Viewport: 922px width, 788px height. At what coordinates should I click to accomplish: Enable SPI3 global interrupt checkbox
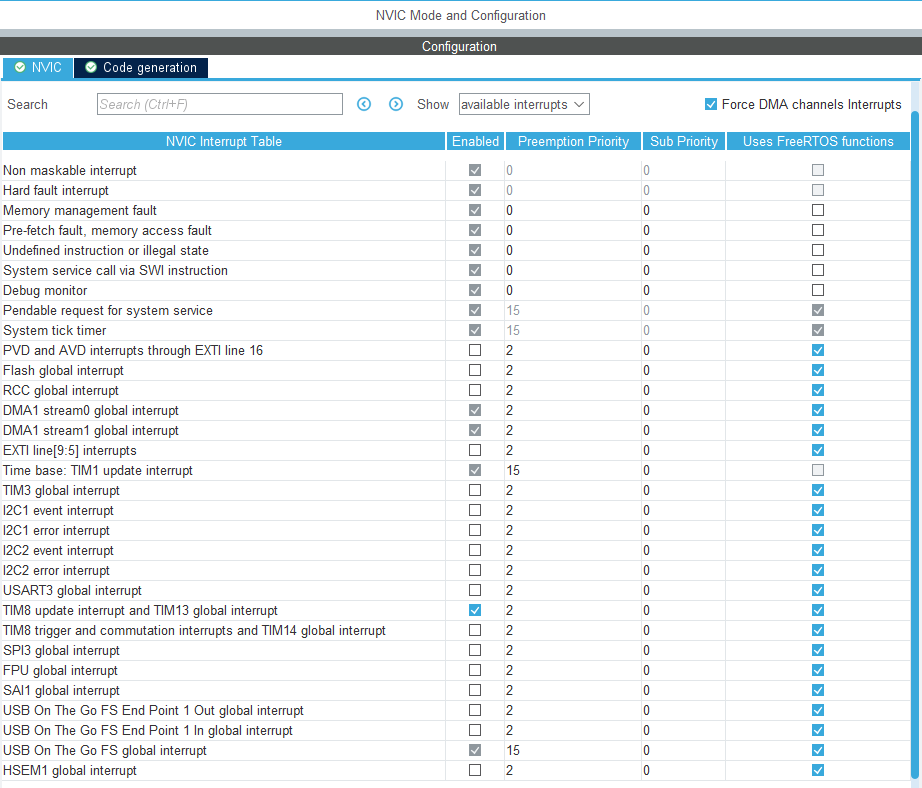pos(475,650)
